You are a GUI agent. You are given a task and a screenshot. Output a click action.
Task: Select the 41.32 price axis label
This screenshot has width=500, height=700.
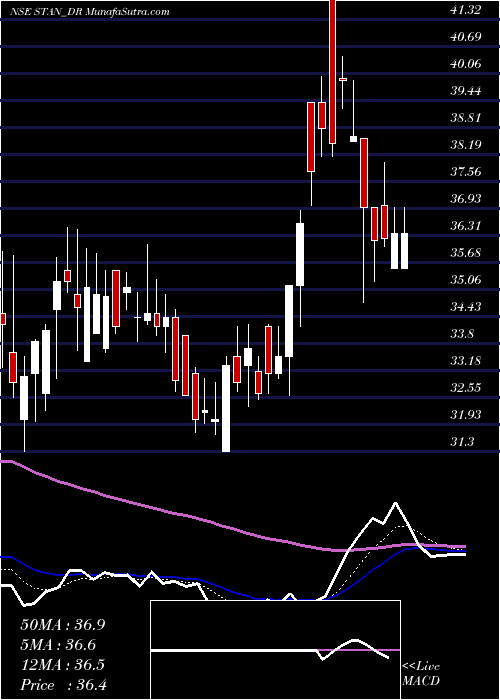click(x=466, y=9)
